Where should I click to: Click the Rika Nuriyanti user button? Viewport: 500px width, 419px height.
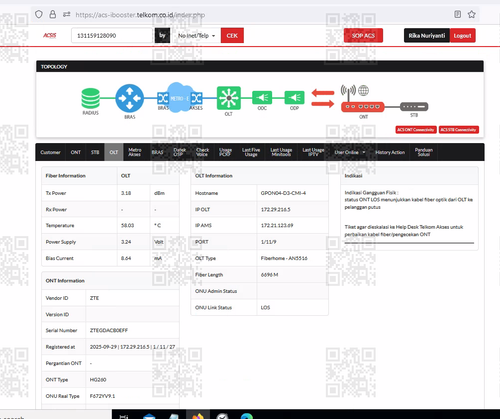[427, 36]
